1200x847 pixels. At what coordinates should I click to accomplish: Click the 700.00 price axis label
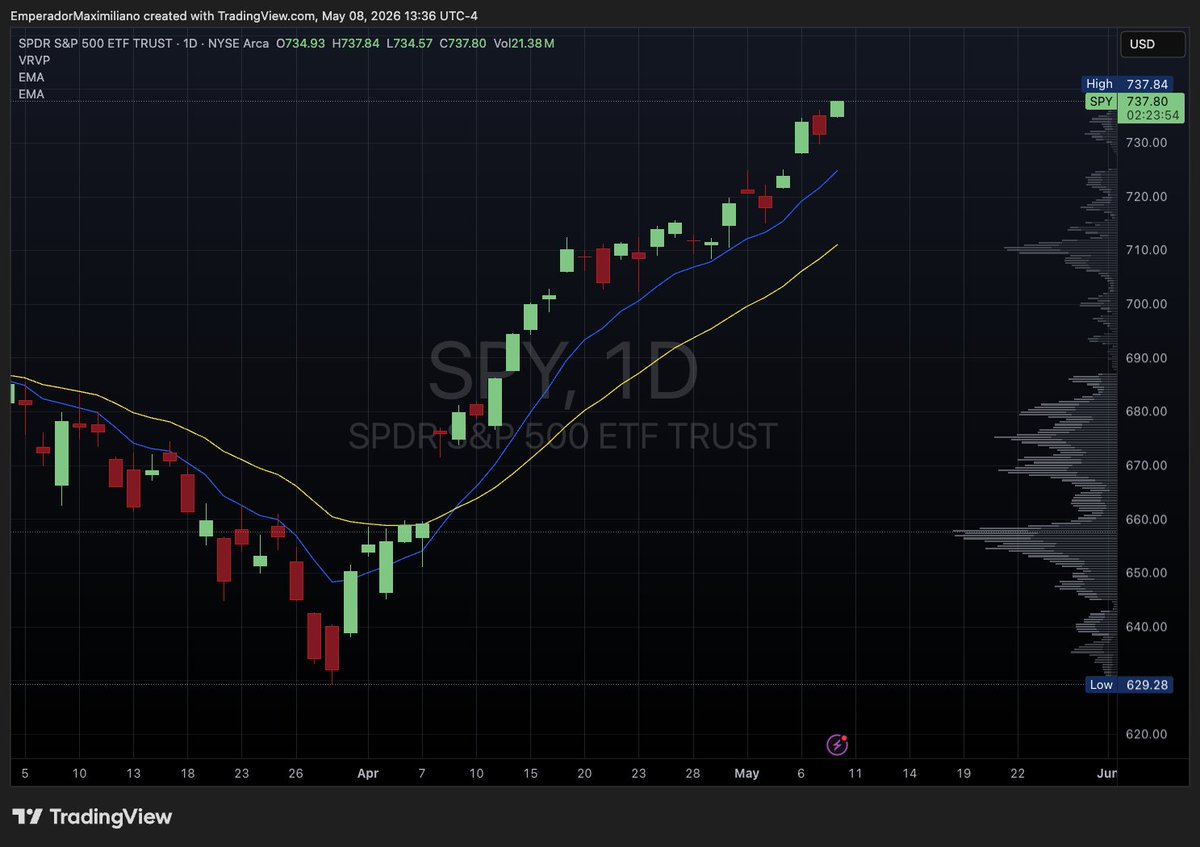pyautogui.click(x=1146, y=304)
